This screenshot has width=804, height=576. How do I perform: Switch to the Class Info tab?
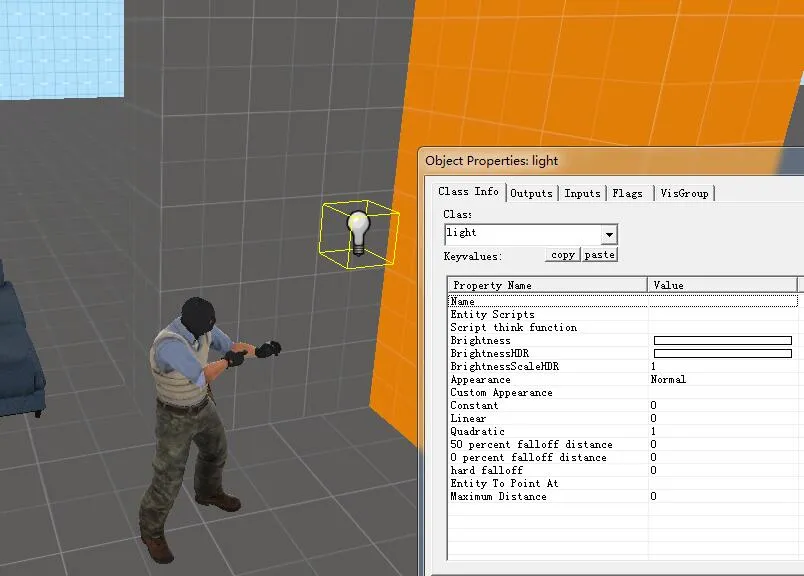point(468,192)
